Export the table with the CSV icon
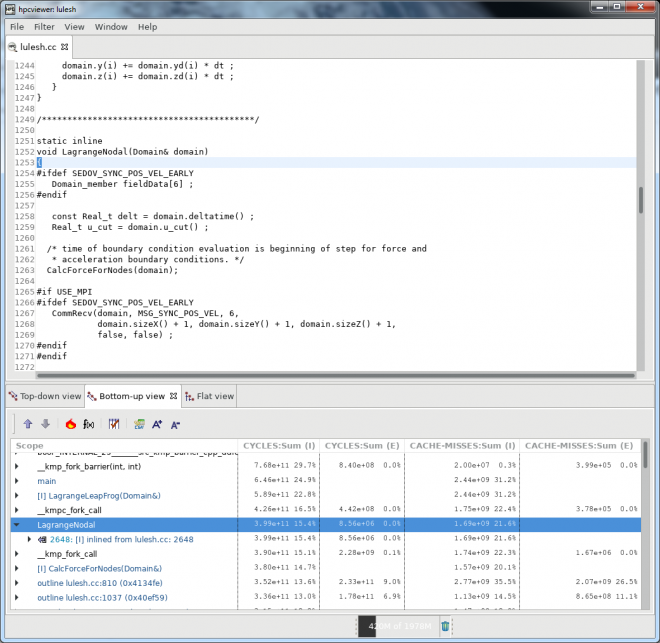Screen dimensions: 660x643 pos(139,424)
